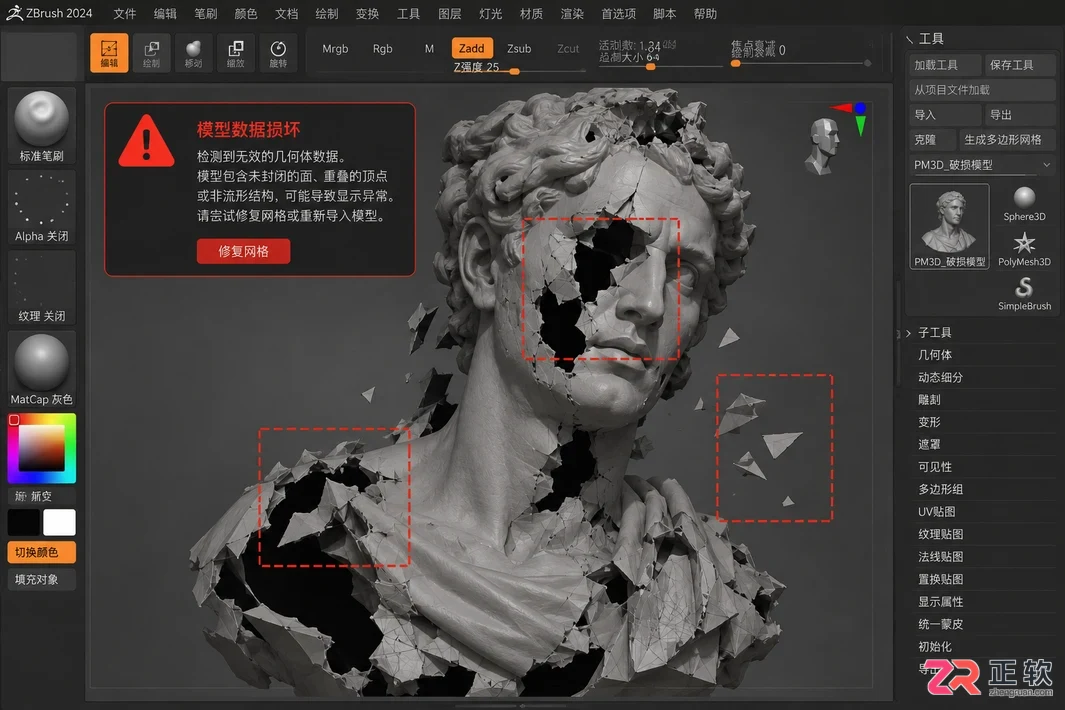
Task: Click the head orientation preview
Action: click(x=823, y=145)
